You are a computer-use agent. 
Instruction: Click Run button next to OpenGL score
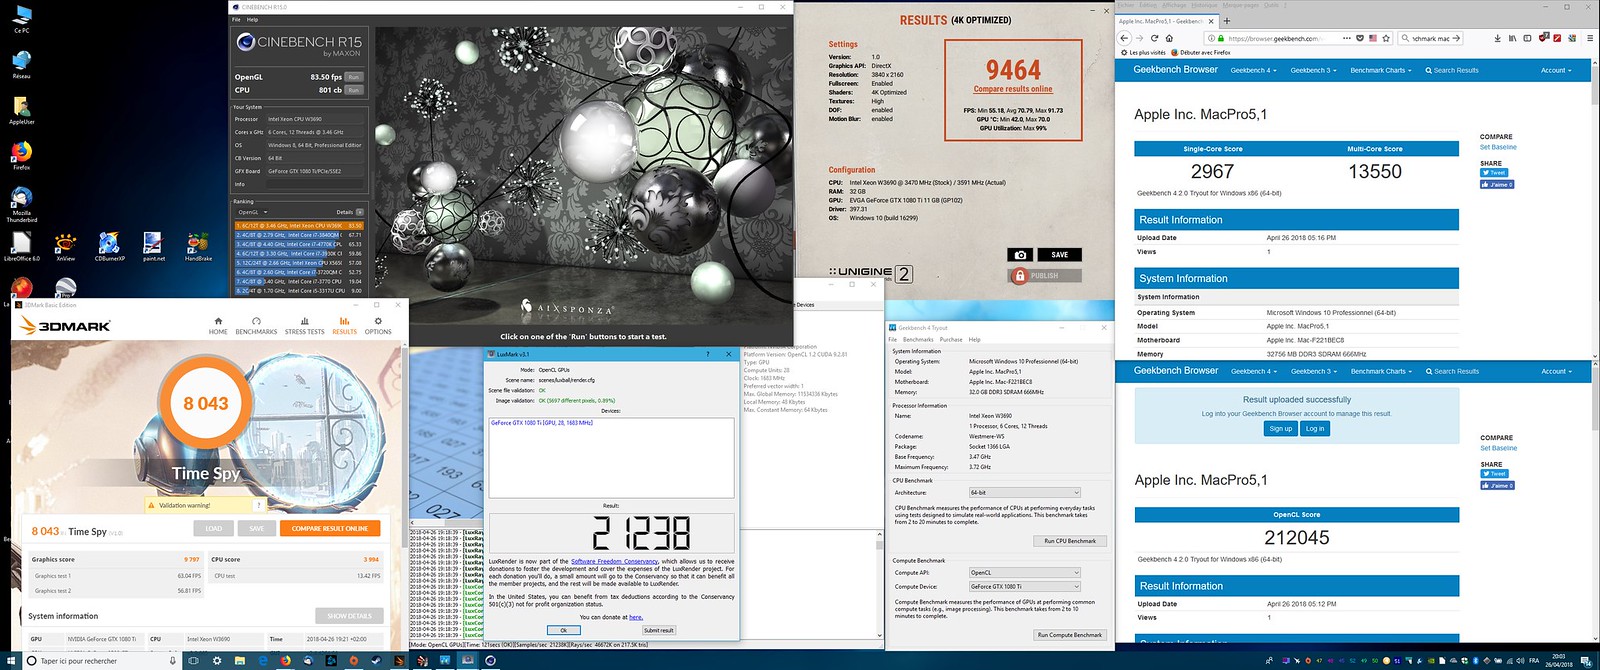354,76
